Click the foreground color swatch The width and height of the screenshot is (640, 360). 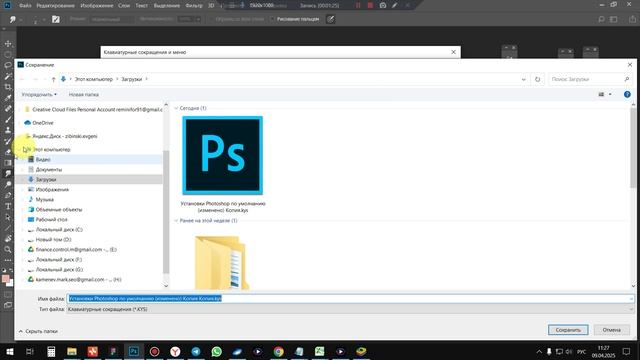point(6,279)
